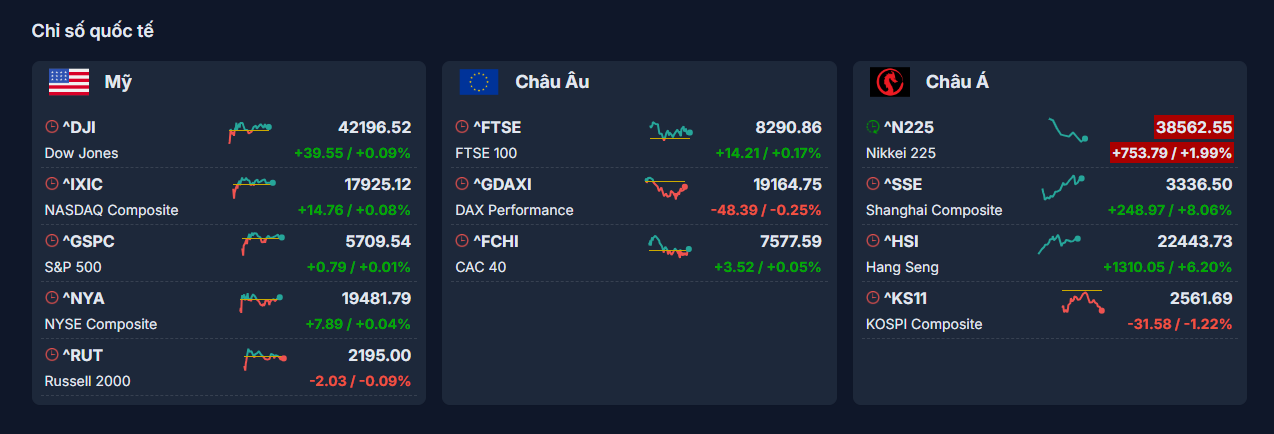
Task: Click the green clock icon next to ^N225
Action: pyautogui.click(x=872, y=127)
